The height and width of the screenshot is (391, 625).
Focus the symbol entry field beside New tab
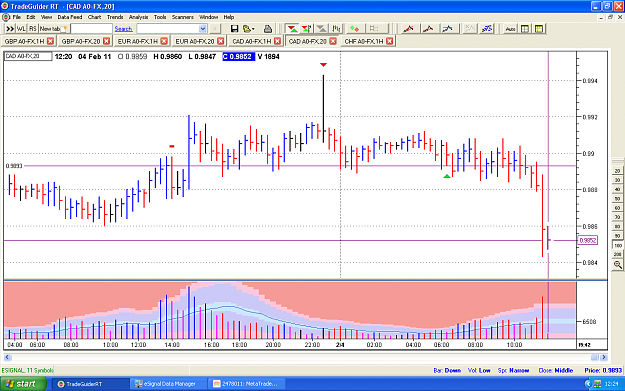tap(91, 29)
